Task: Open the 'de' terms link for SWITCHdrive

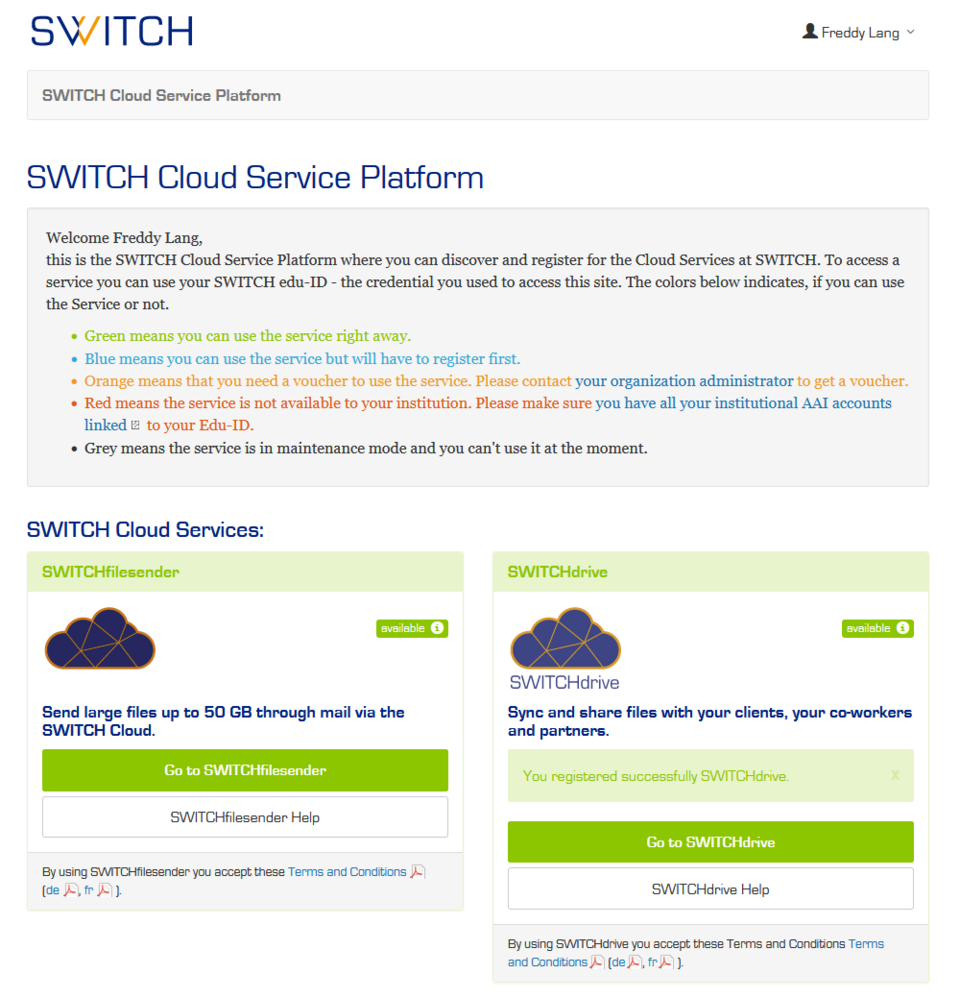Action: [x=619, y=962]
